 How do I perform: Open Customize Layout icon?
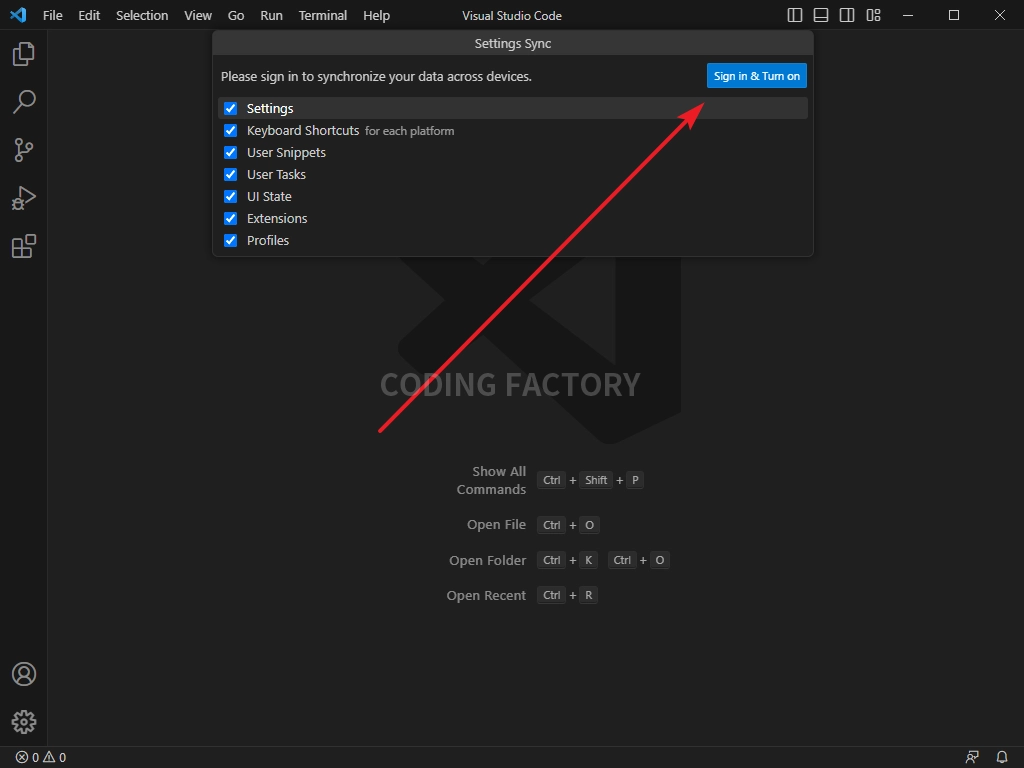point(873,15)
